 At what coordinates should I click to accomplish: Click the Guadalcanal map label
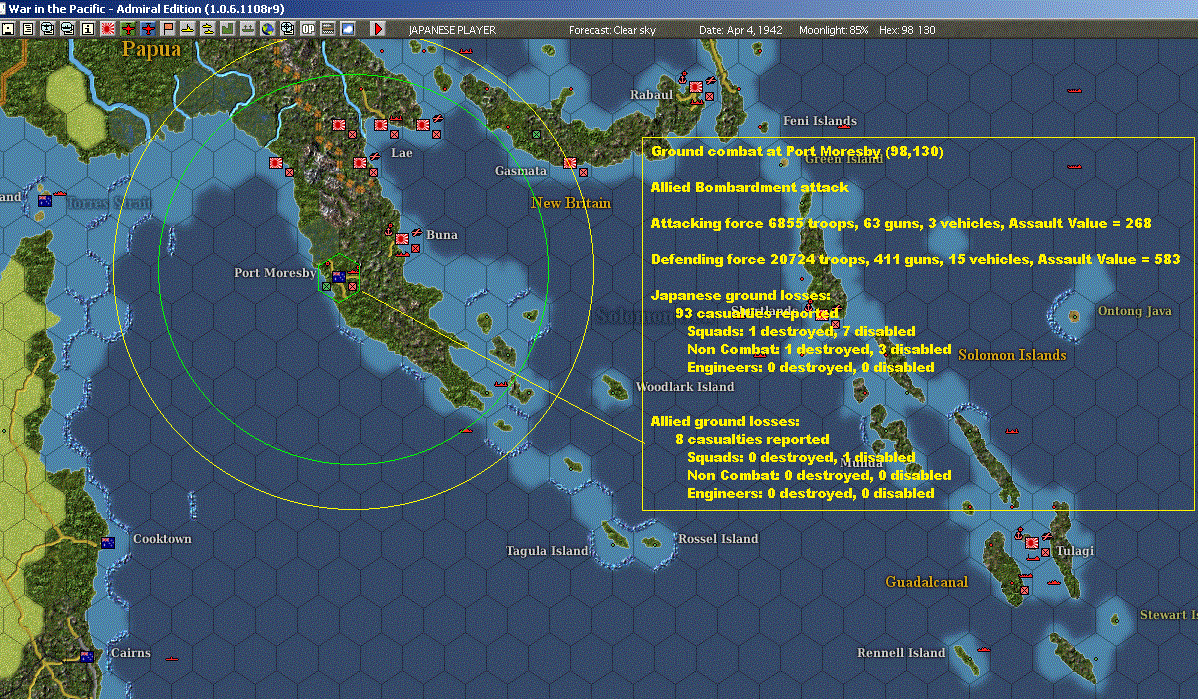927,582
